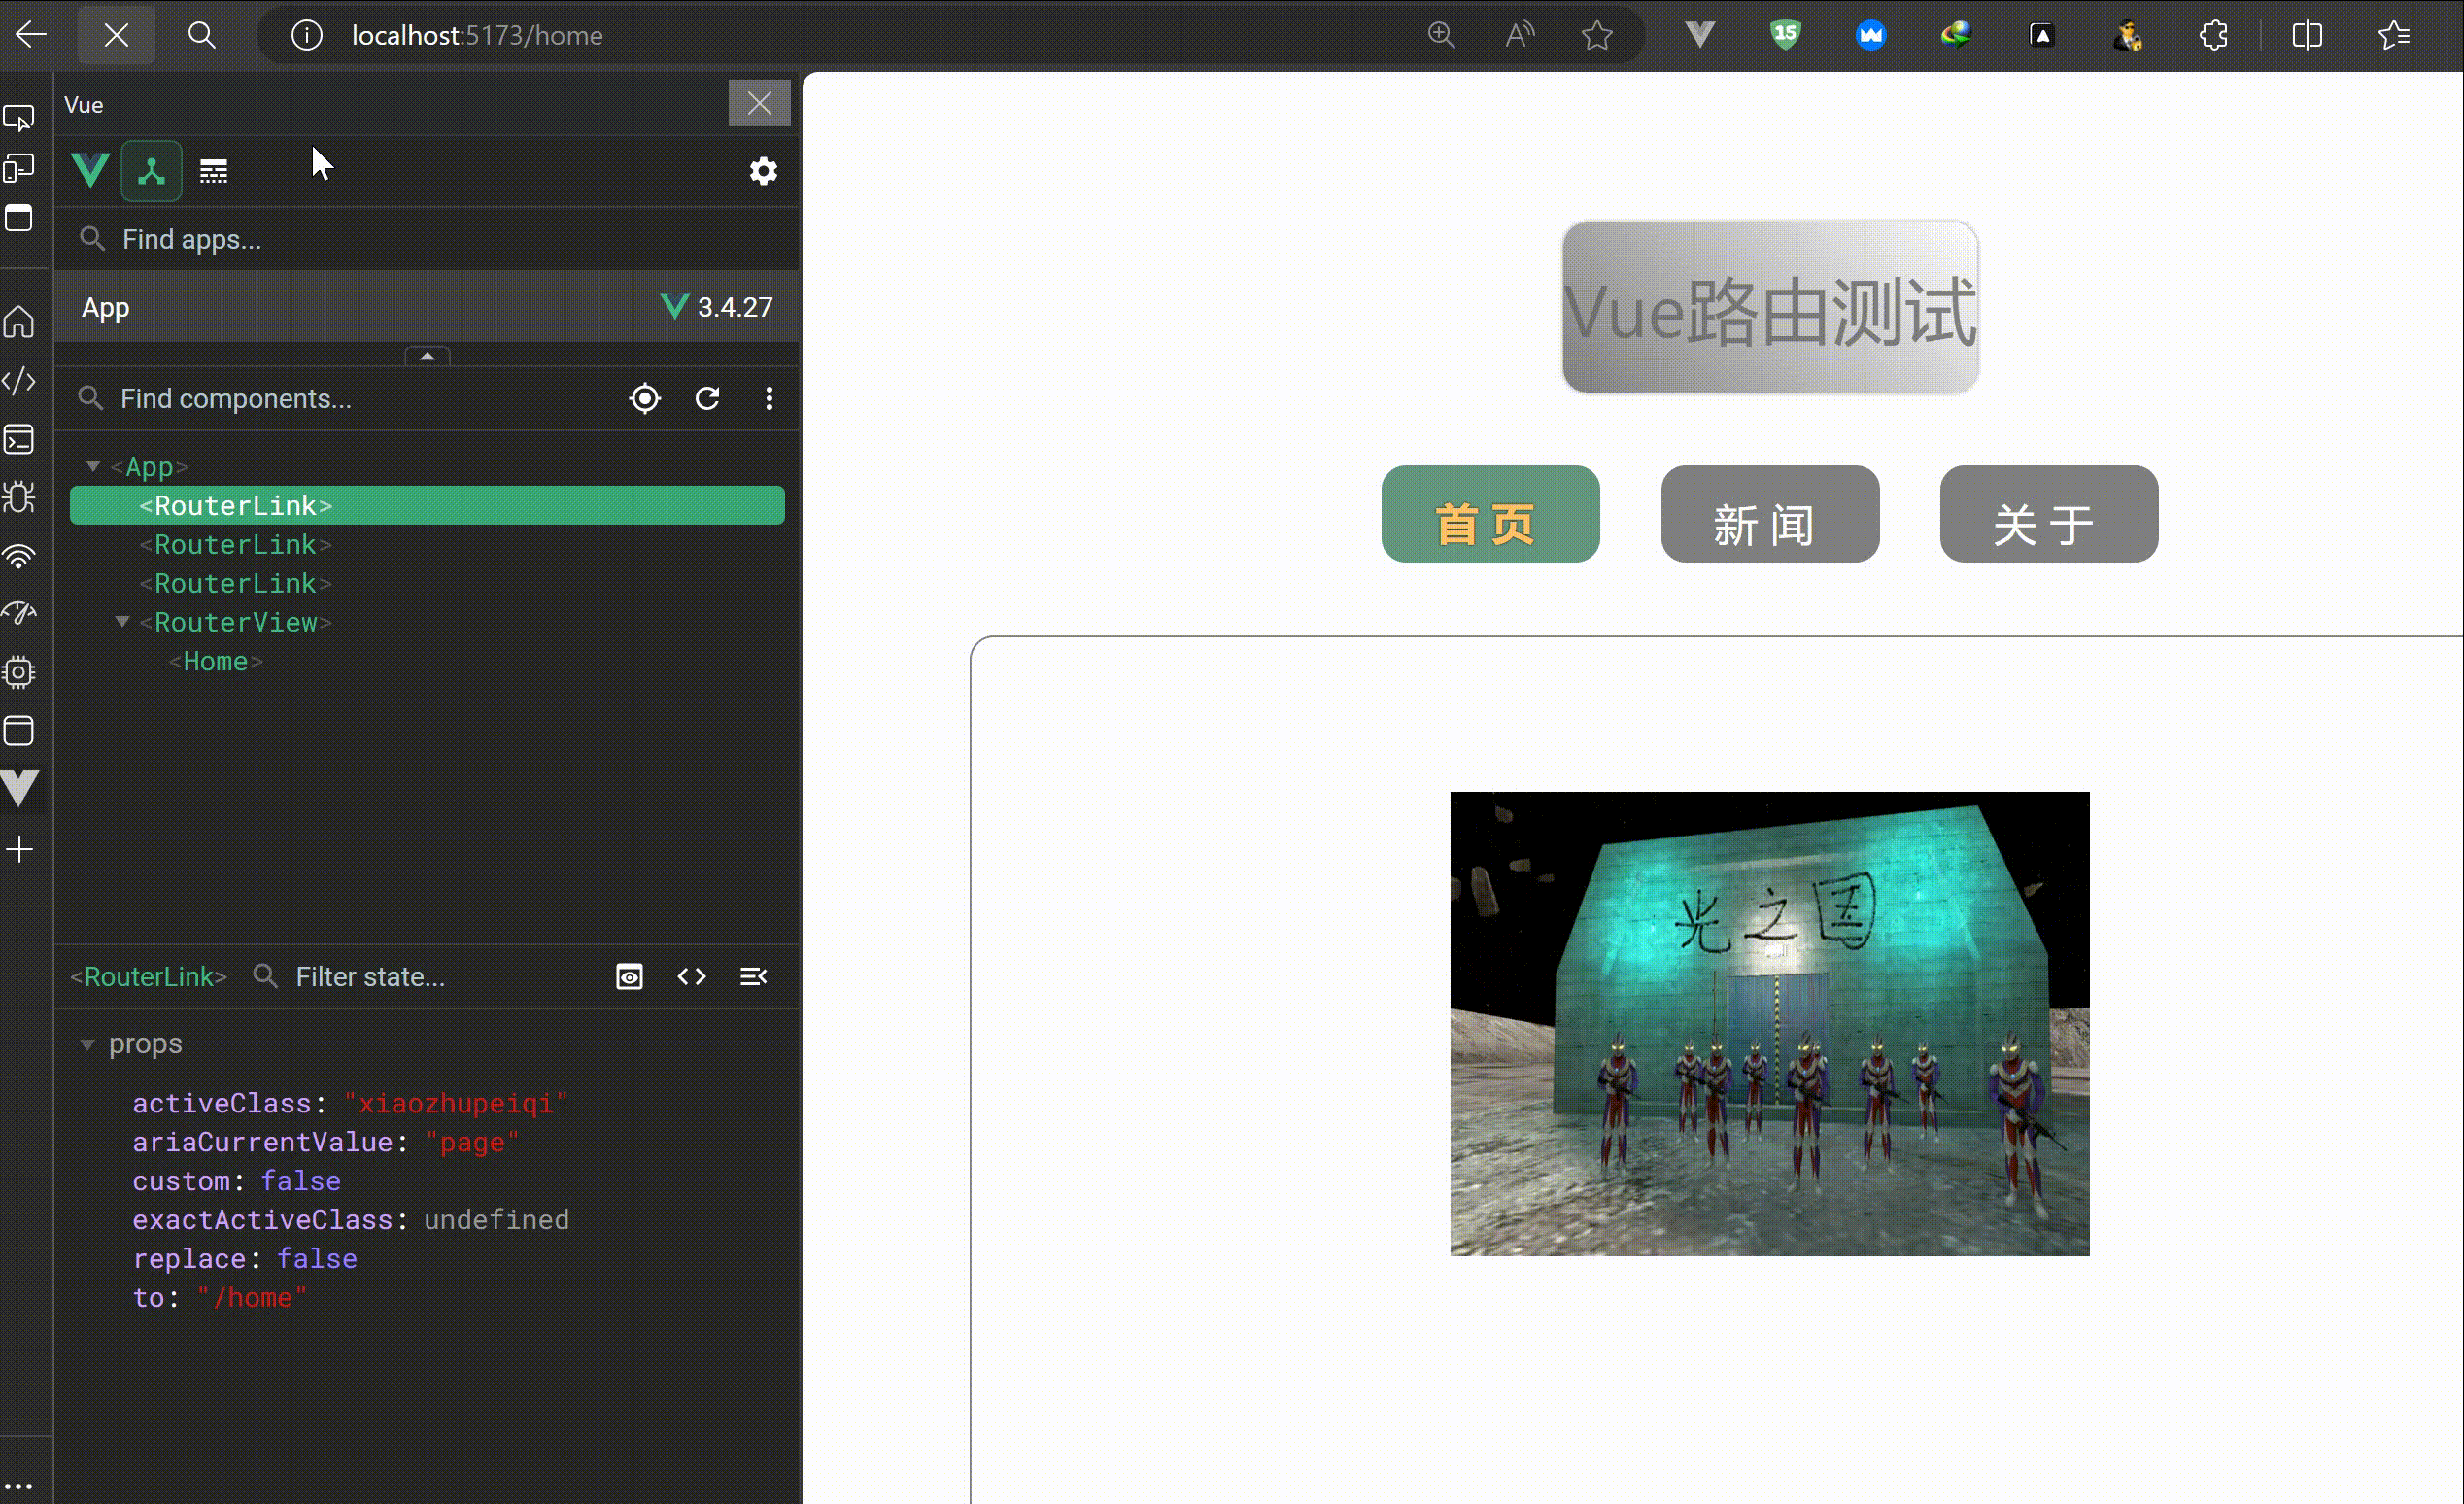This screenshot has height=1504, width=2464.
Task: Open the component tree more options menu
Action: click(769, 399)
